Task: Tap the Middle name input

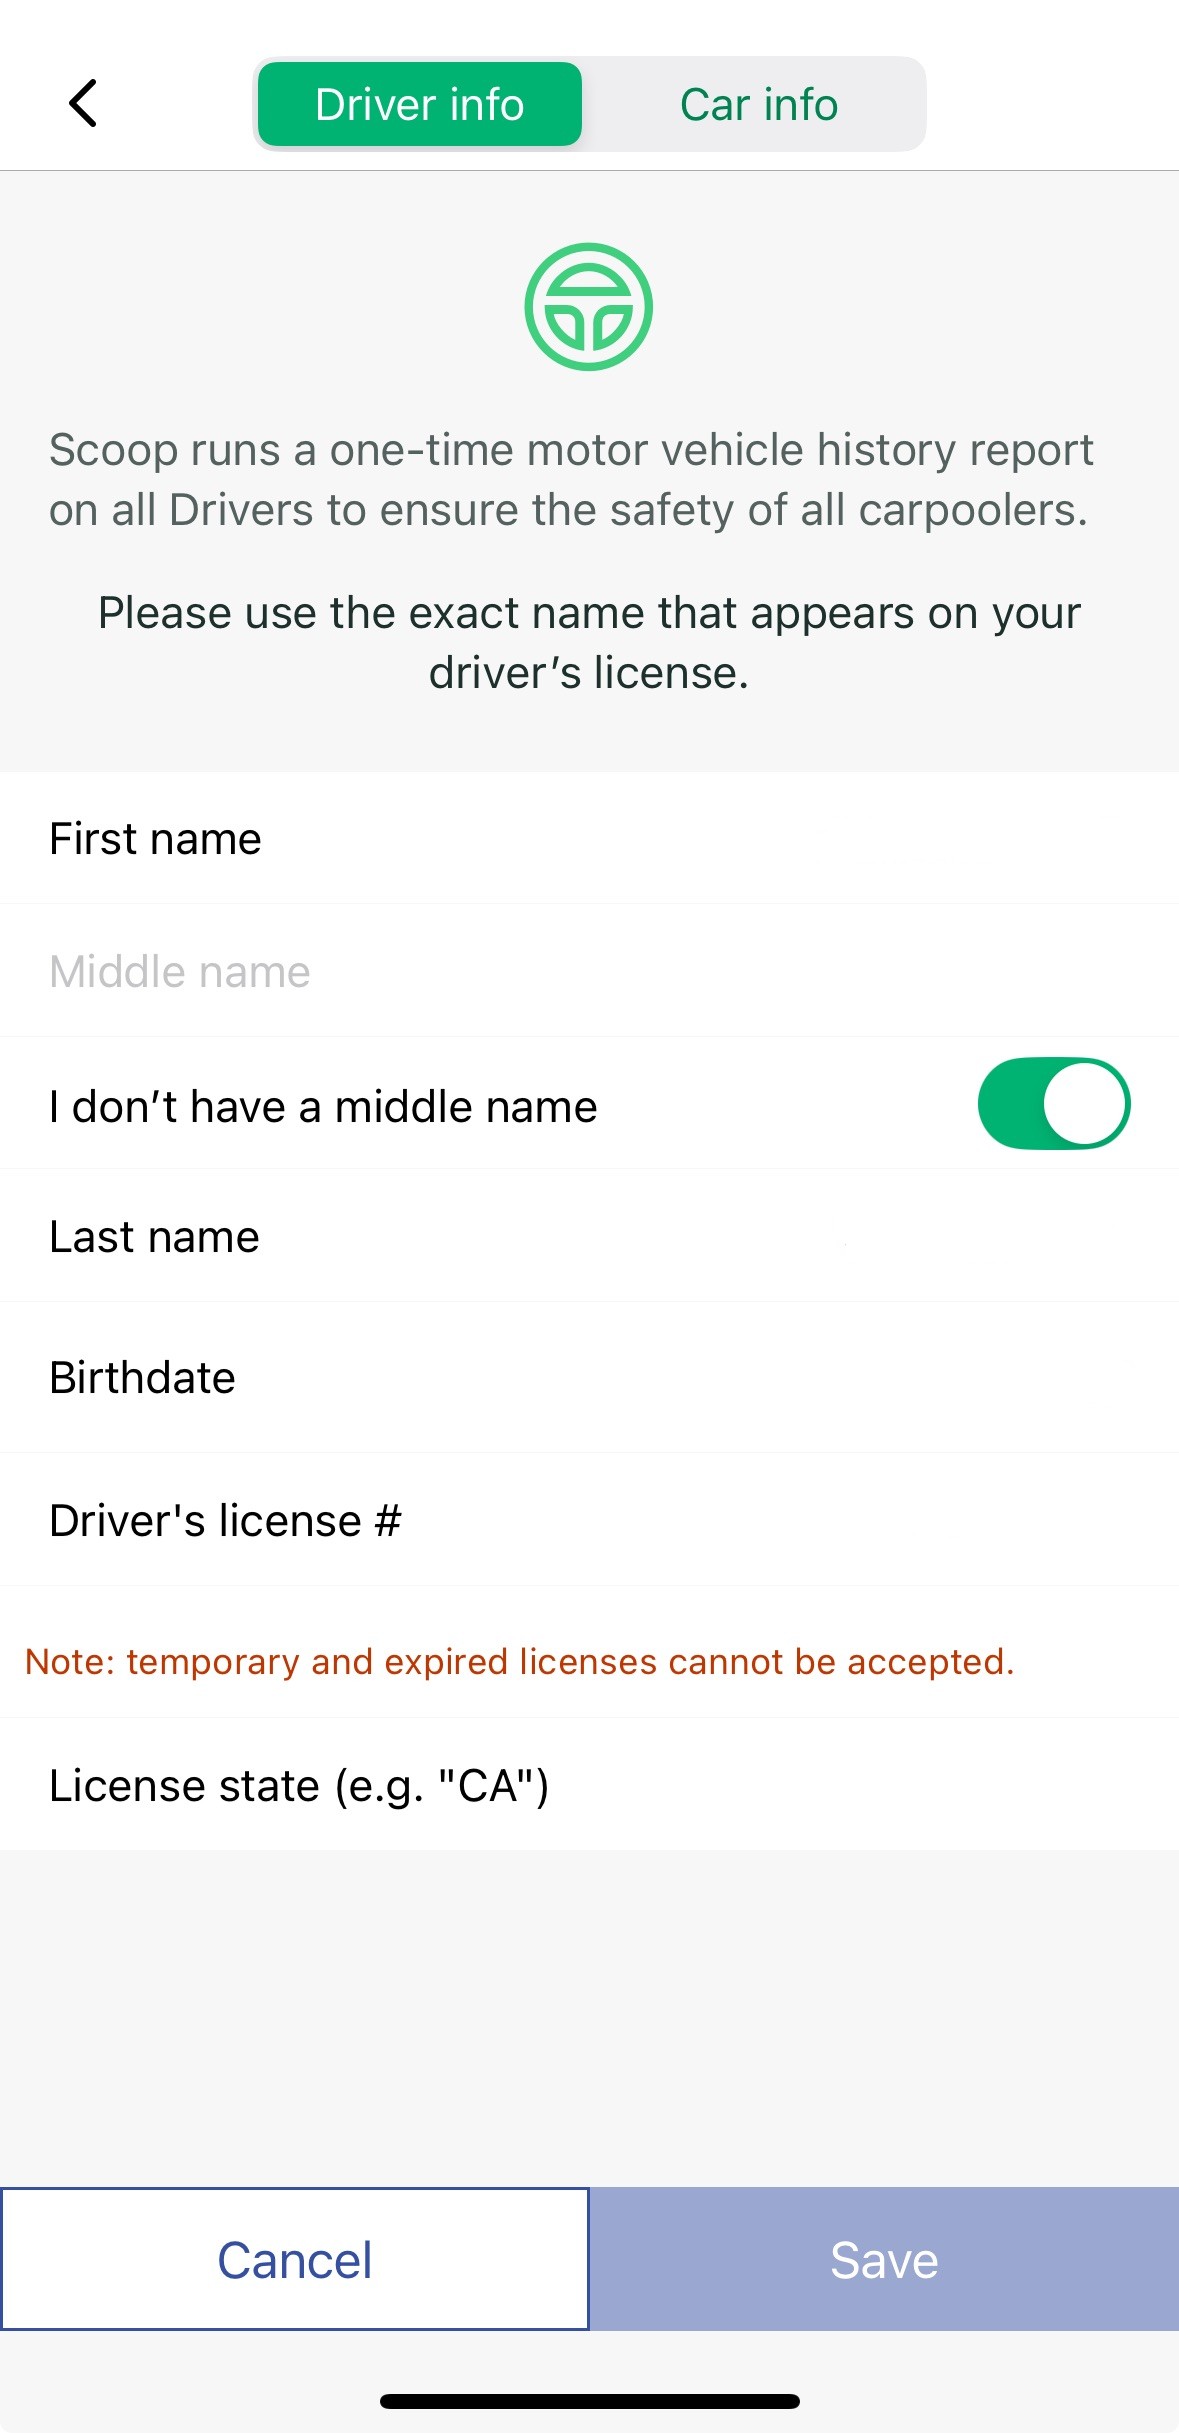Action: click(589, 972)
